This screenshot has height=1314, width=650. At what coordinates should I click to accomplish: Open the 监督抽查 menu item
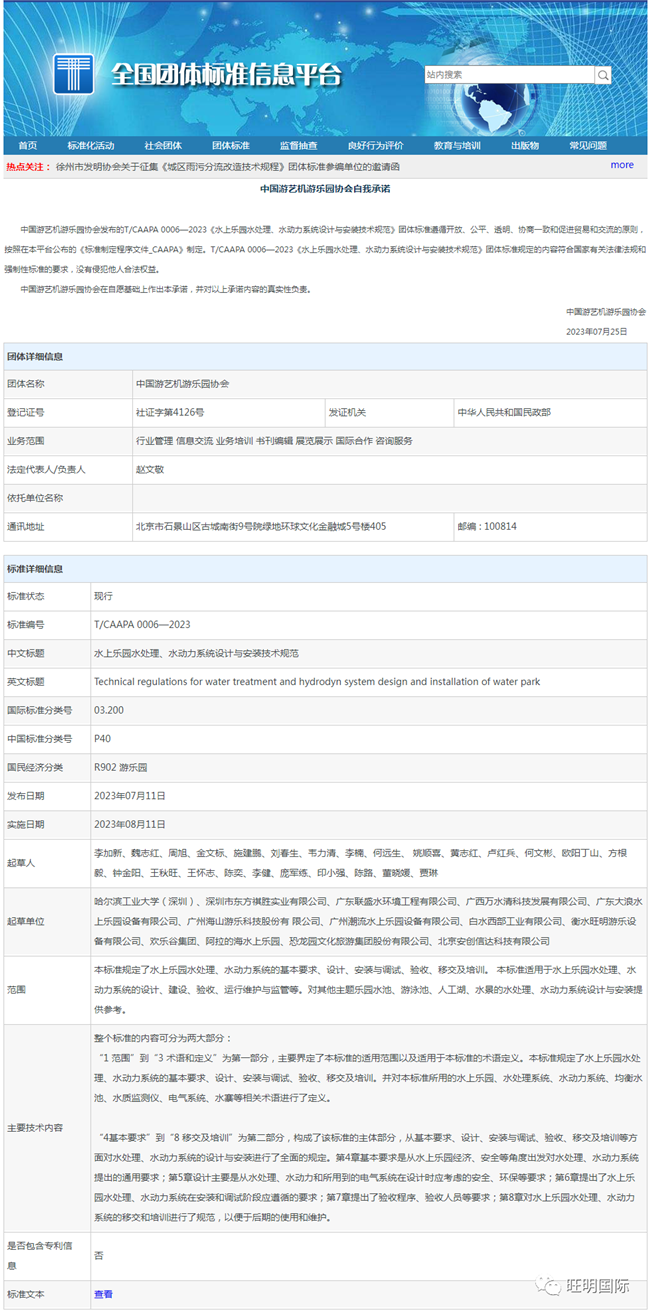click(298, 146)
